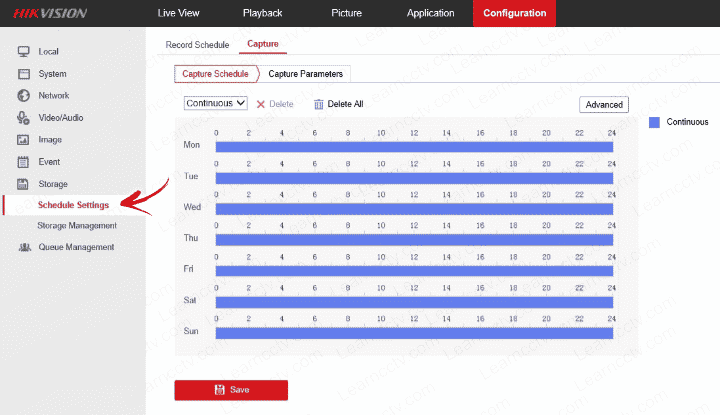Click the Queue Management people icon
The image size is (720, 415).
pos(23,247)
